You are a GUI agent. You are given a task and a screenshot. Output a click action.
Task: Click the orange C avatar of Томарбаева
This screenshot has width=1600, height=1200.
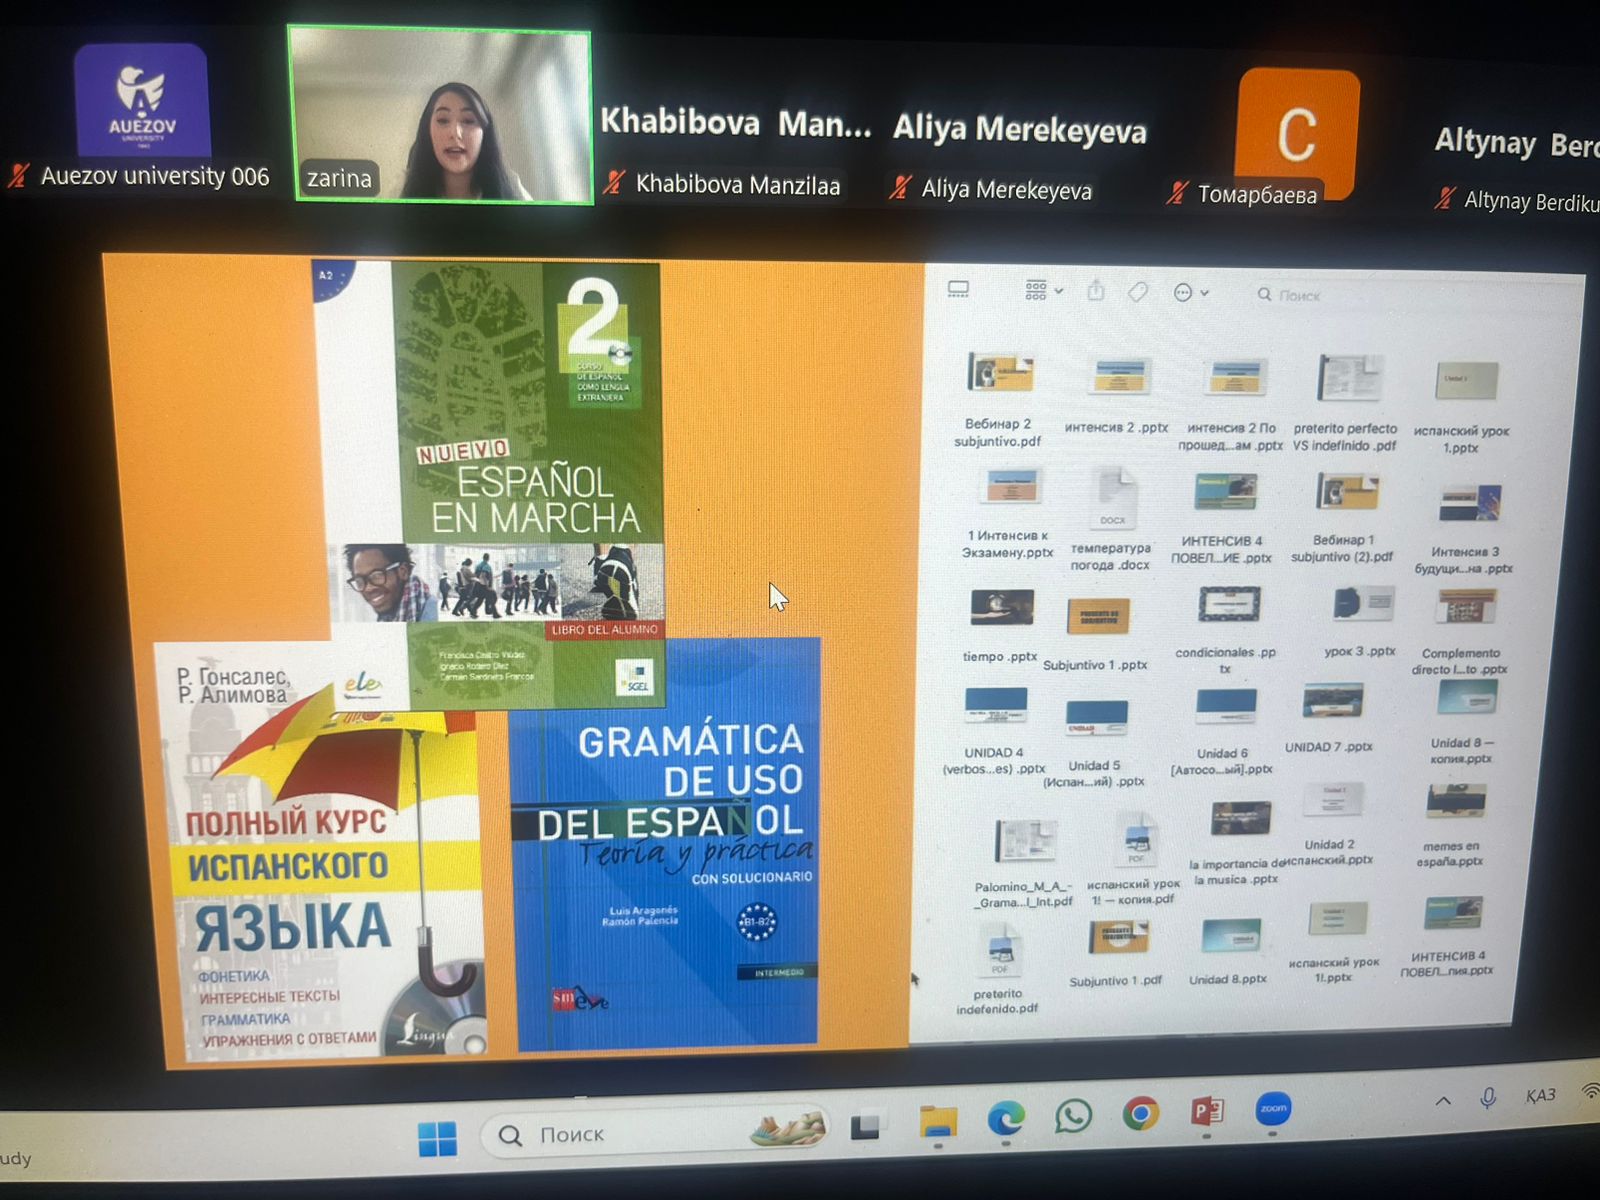point(1298,133)
